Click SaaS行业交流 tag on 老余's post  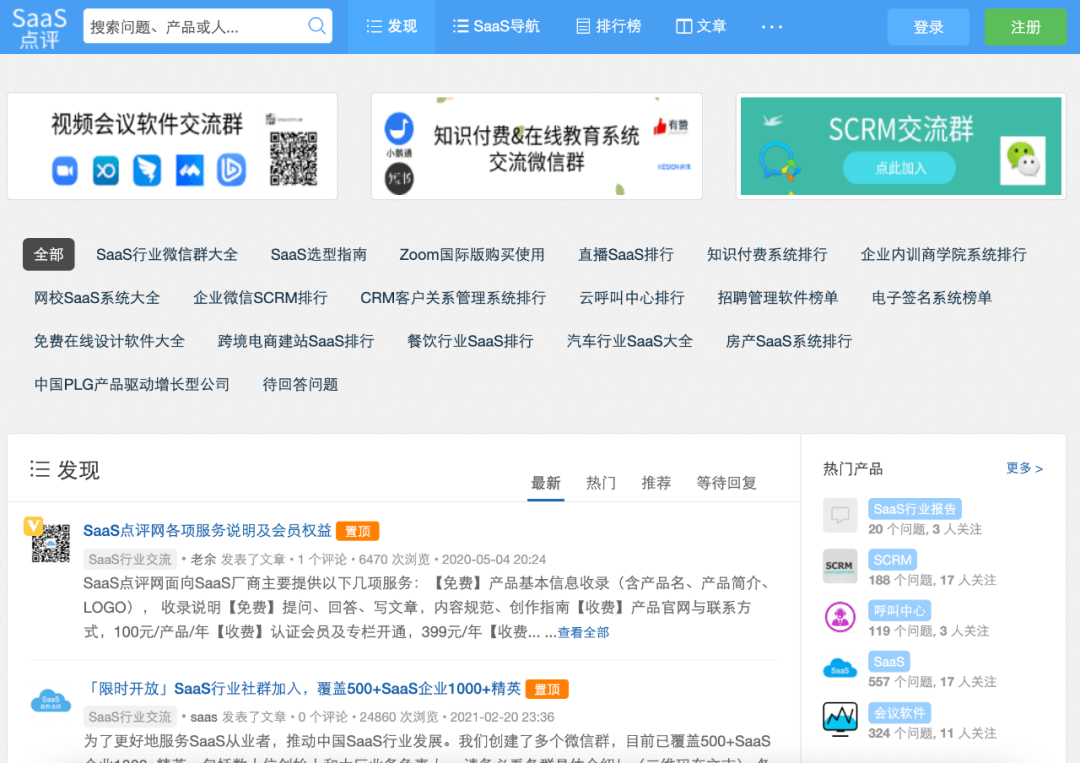(x=130, y=559)
